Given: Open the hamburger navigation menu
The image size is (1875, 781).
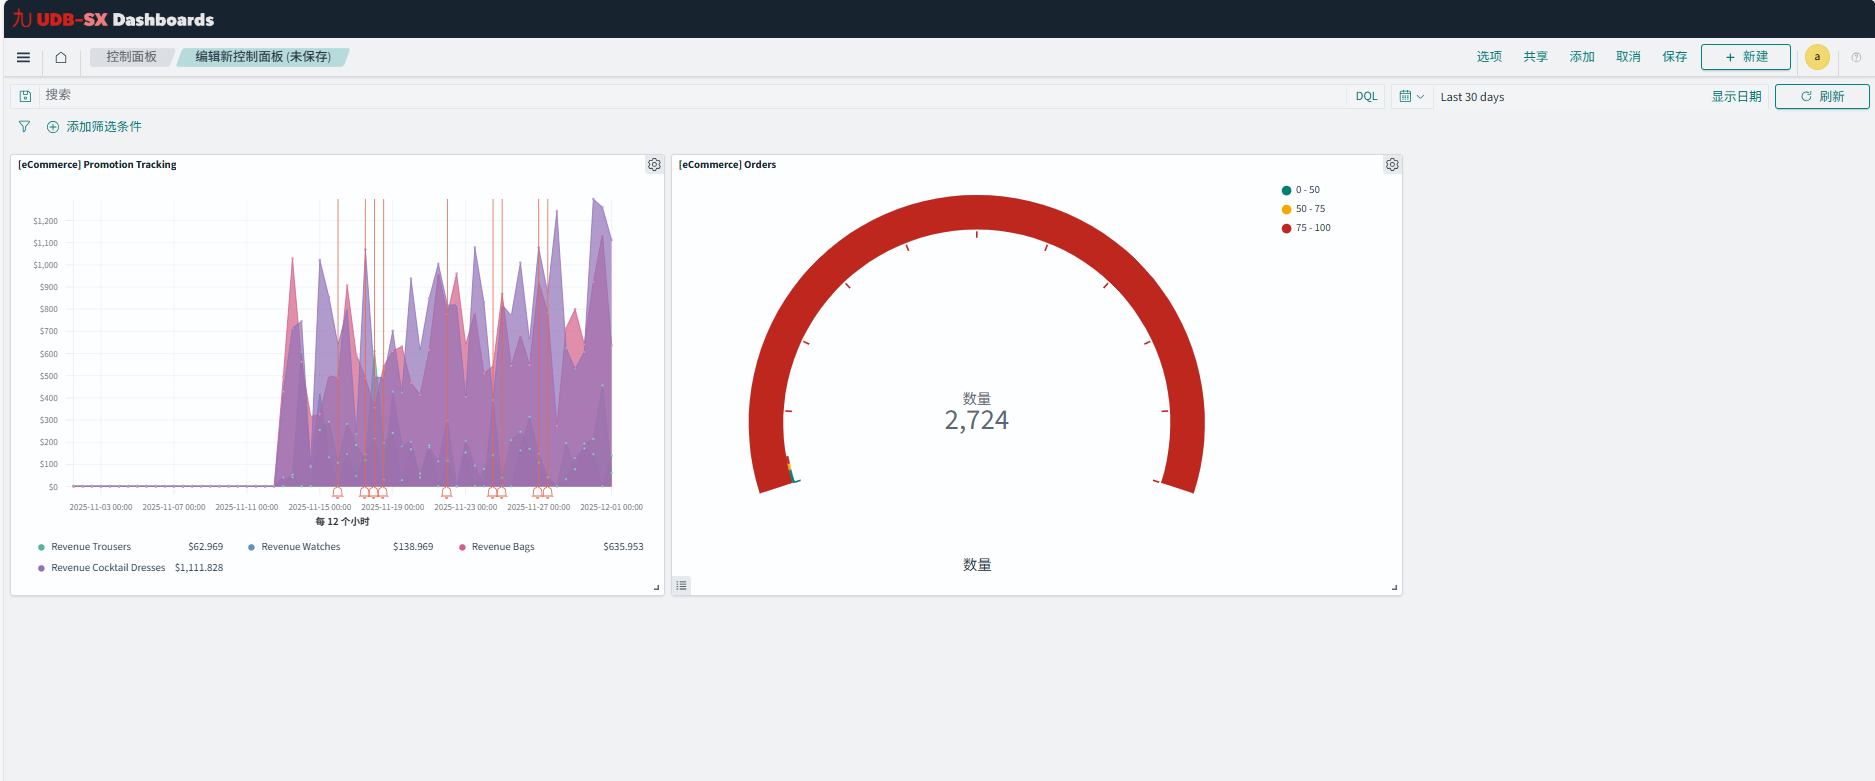Looking at the screenshot, I should click(x=23, y=57).
